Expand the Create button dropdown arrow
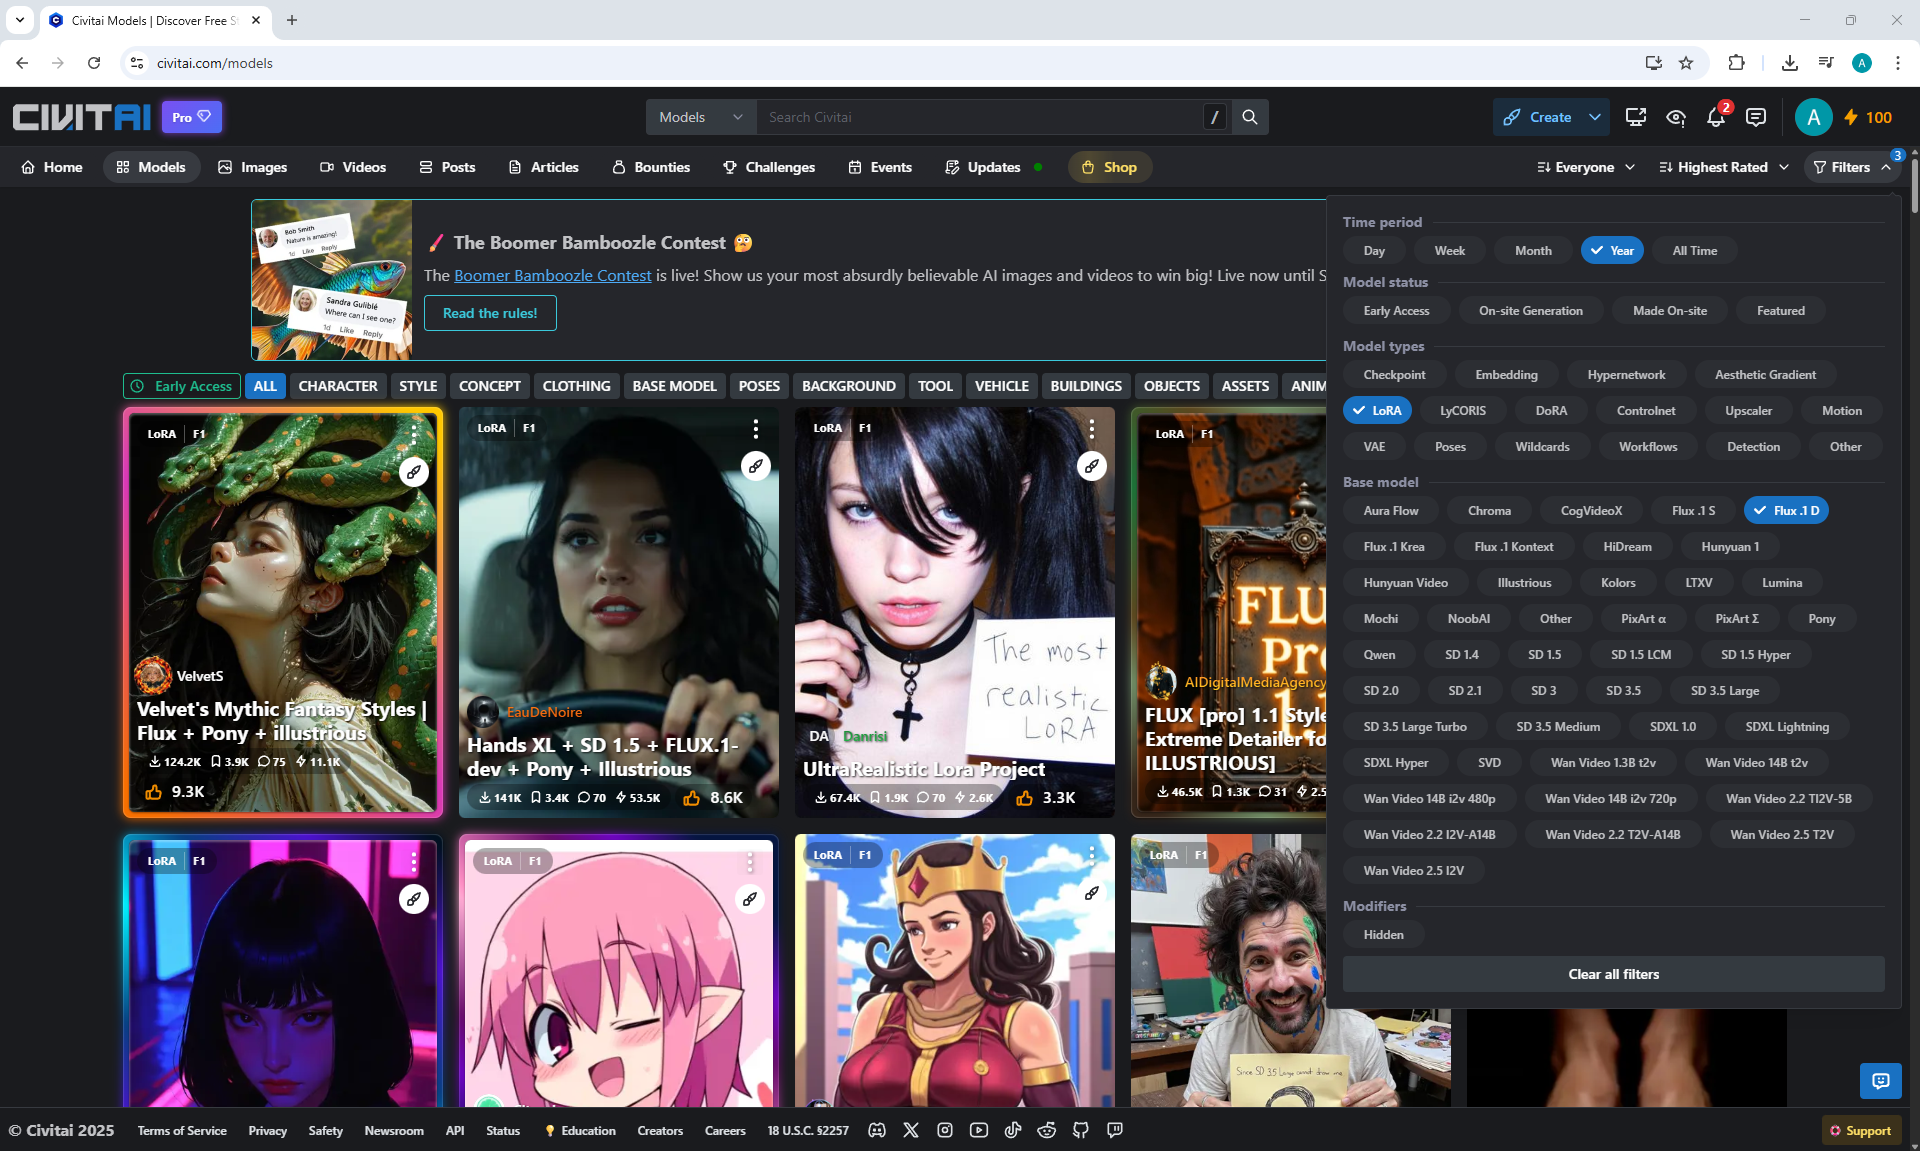The height and width of the screenshot is (1151, 1920). click(1595, 117)
